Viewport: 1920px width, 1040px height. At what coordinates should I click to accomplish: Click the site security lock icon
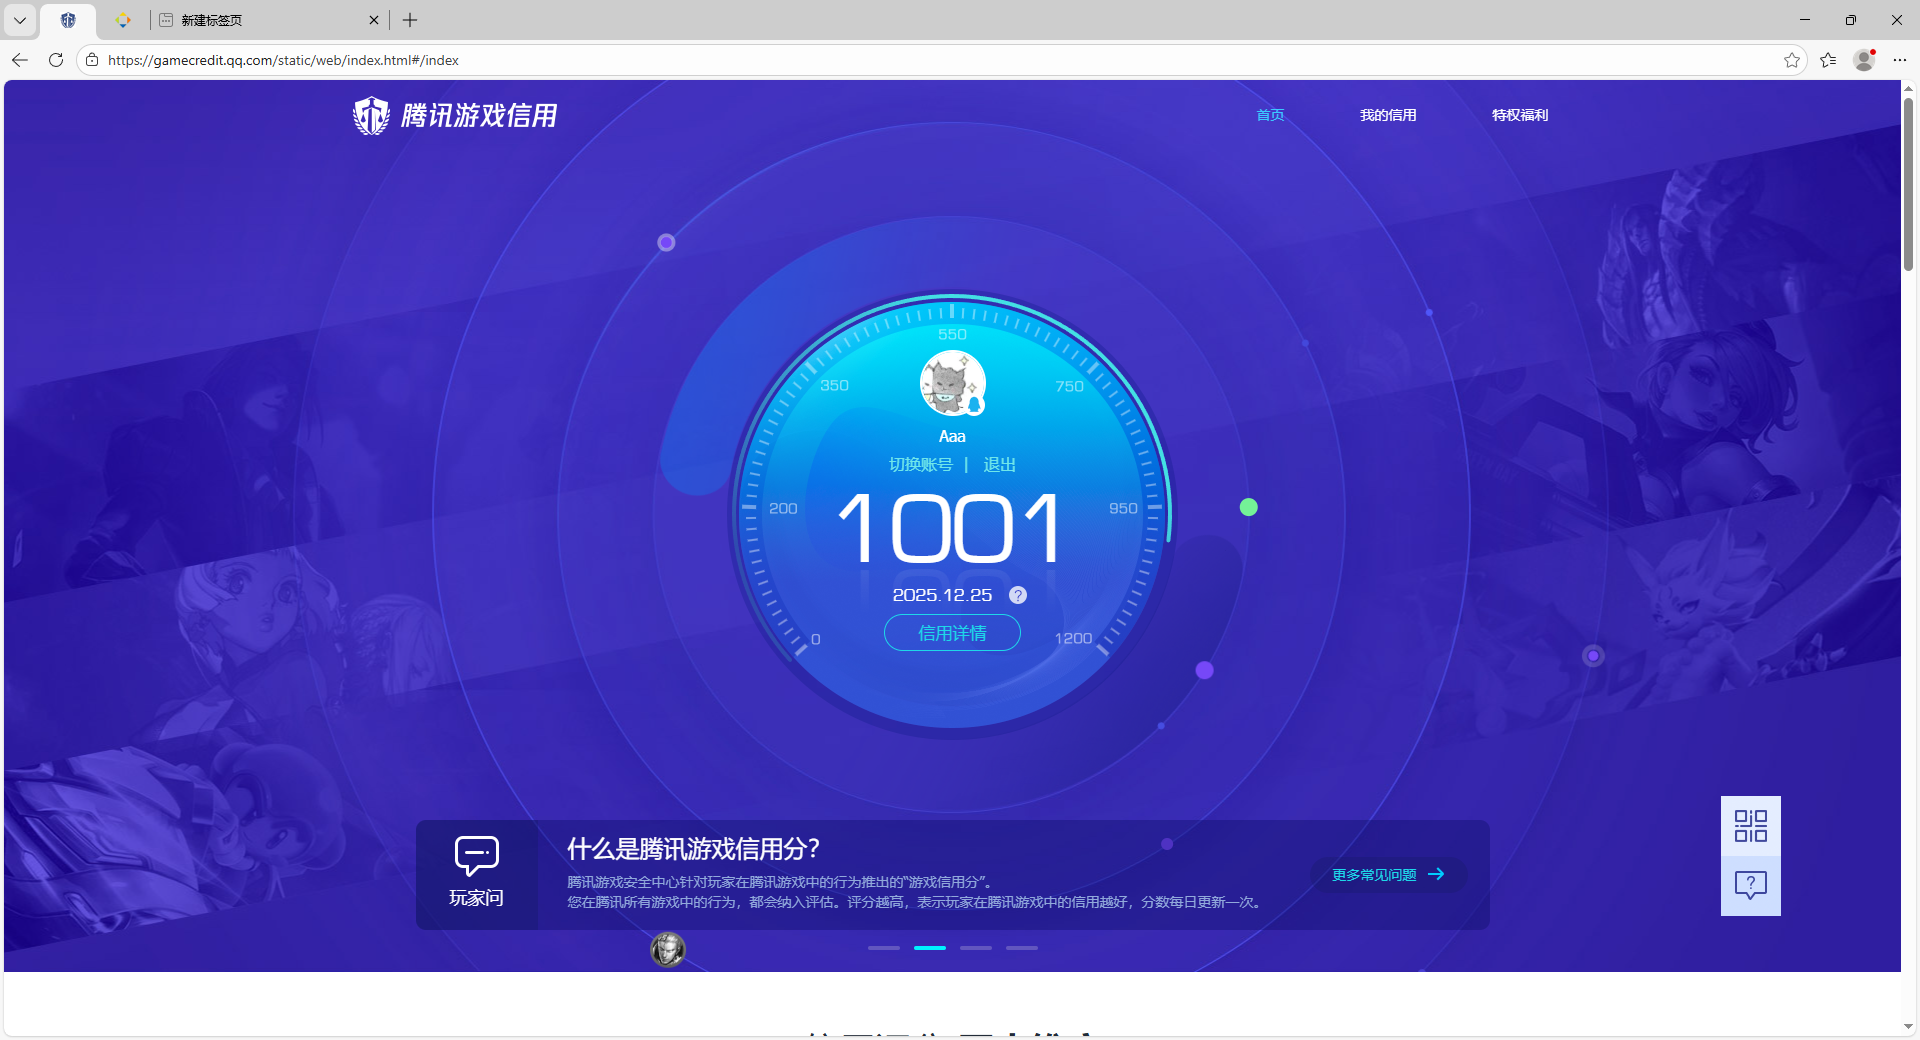tap(91, 60)
